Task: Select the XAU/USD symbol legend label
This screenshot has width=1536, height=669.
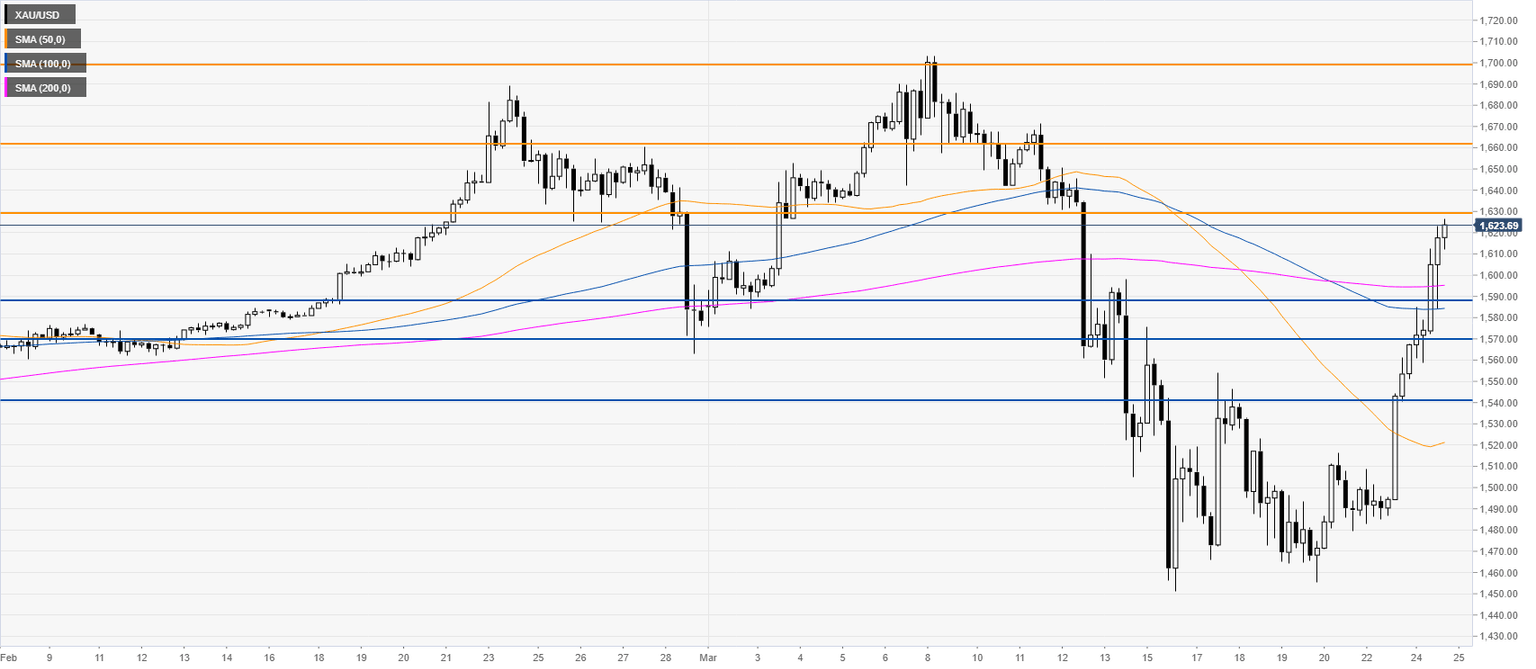Action: pyautogui.click(x=39, y=16)
